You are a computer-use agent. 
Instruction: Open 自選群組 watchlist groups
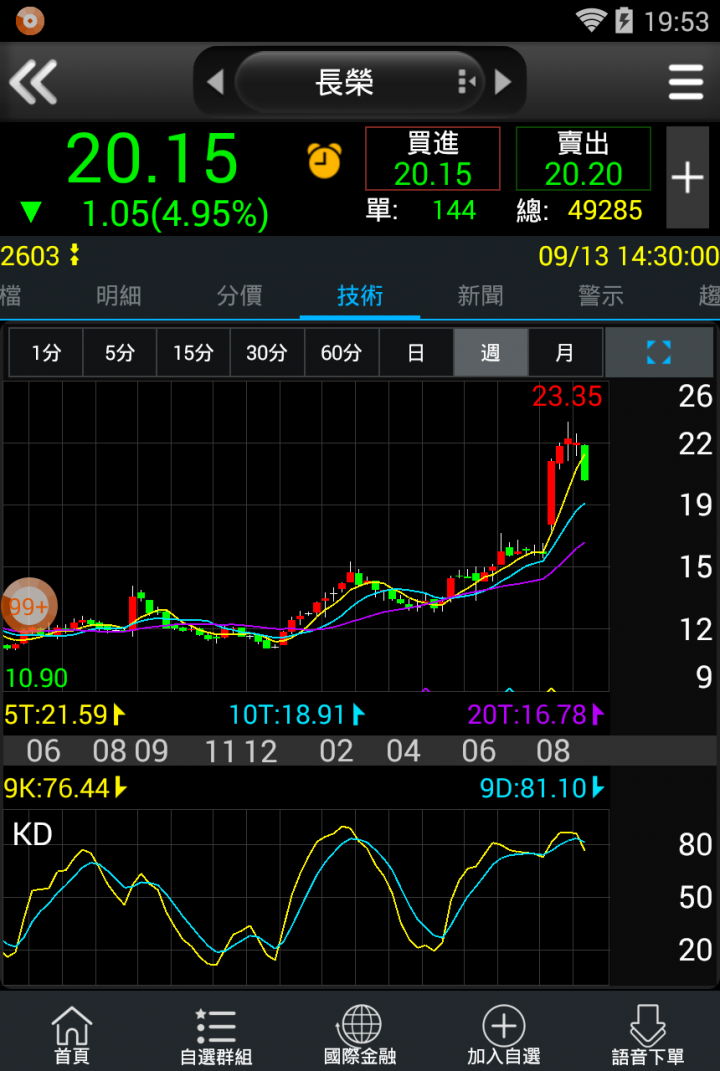pyautogui.click(x=216, y=1035)
